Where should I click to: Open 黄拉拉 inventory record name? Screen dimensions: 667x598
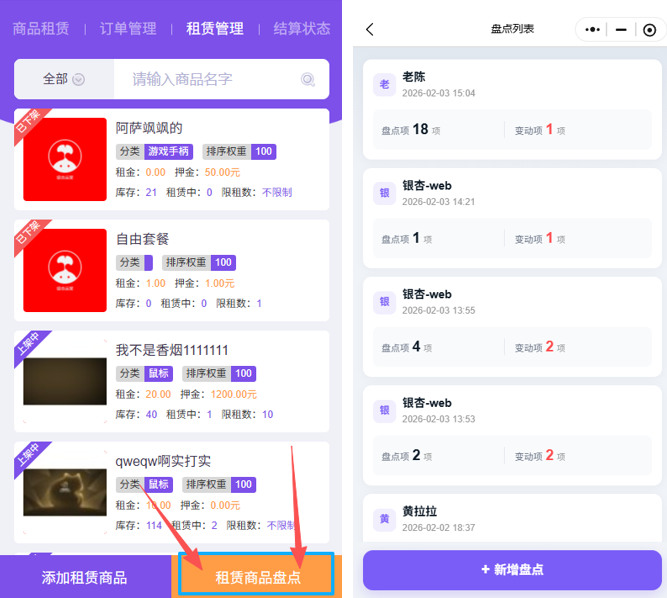419,511
